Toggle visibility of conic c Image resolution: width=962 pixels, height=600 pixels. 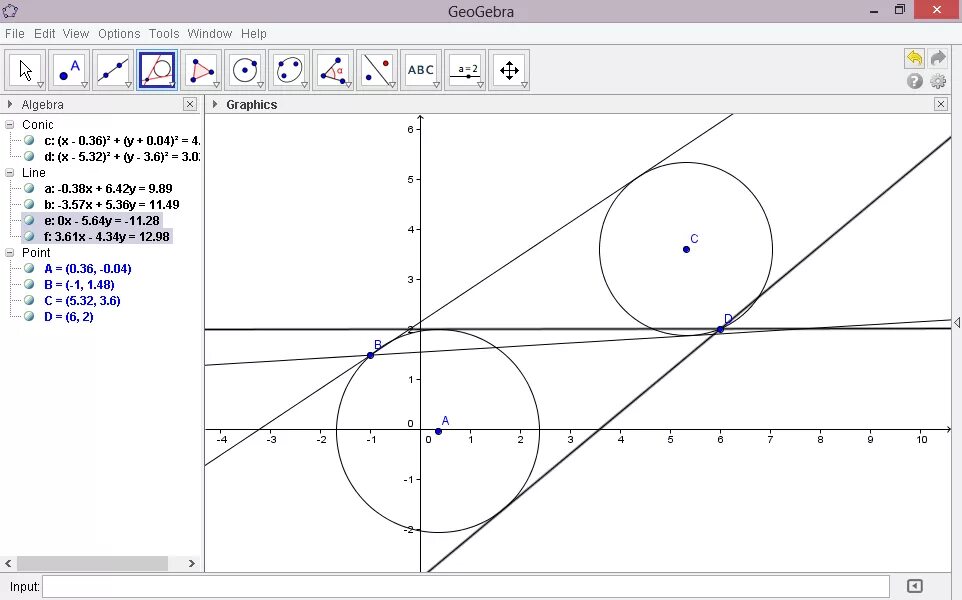click(x=29, y=140)
